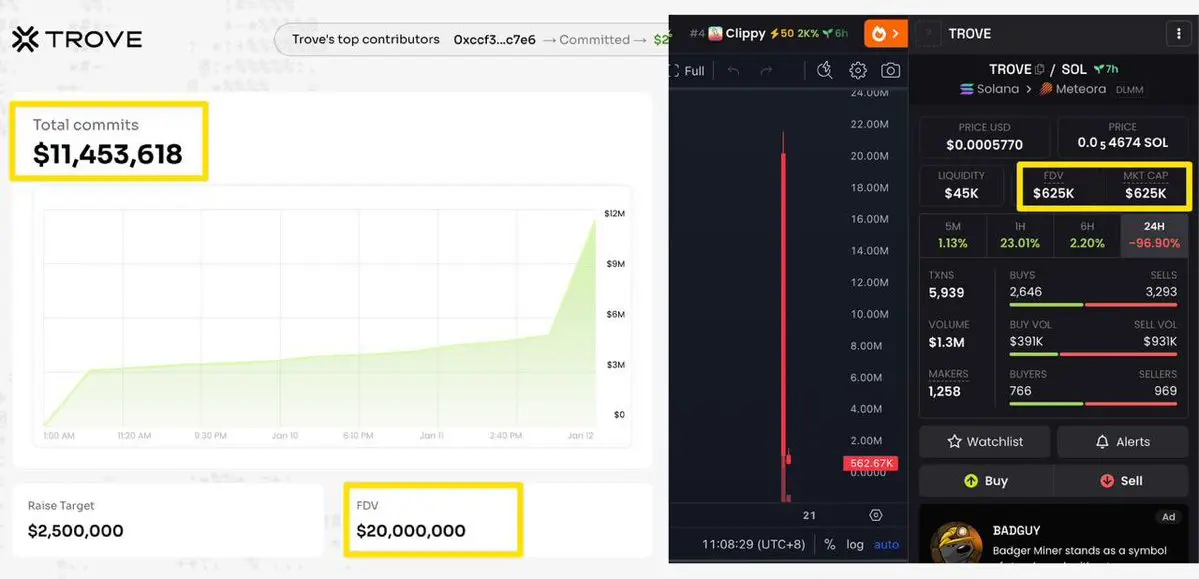Click the Solana chain link
Screen dimensions: 1199x579
click(989, 89)
